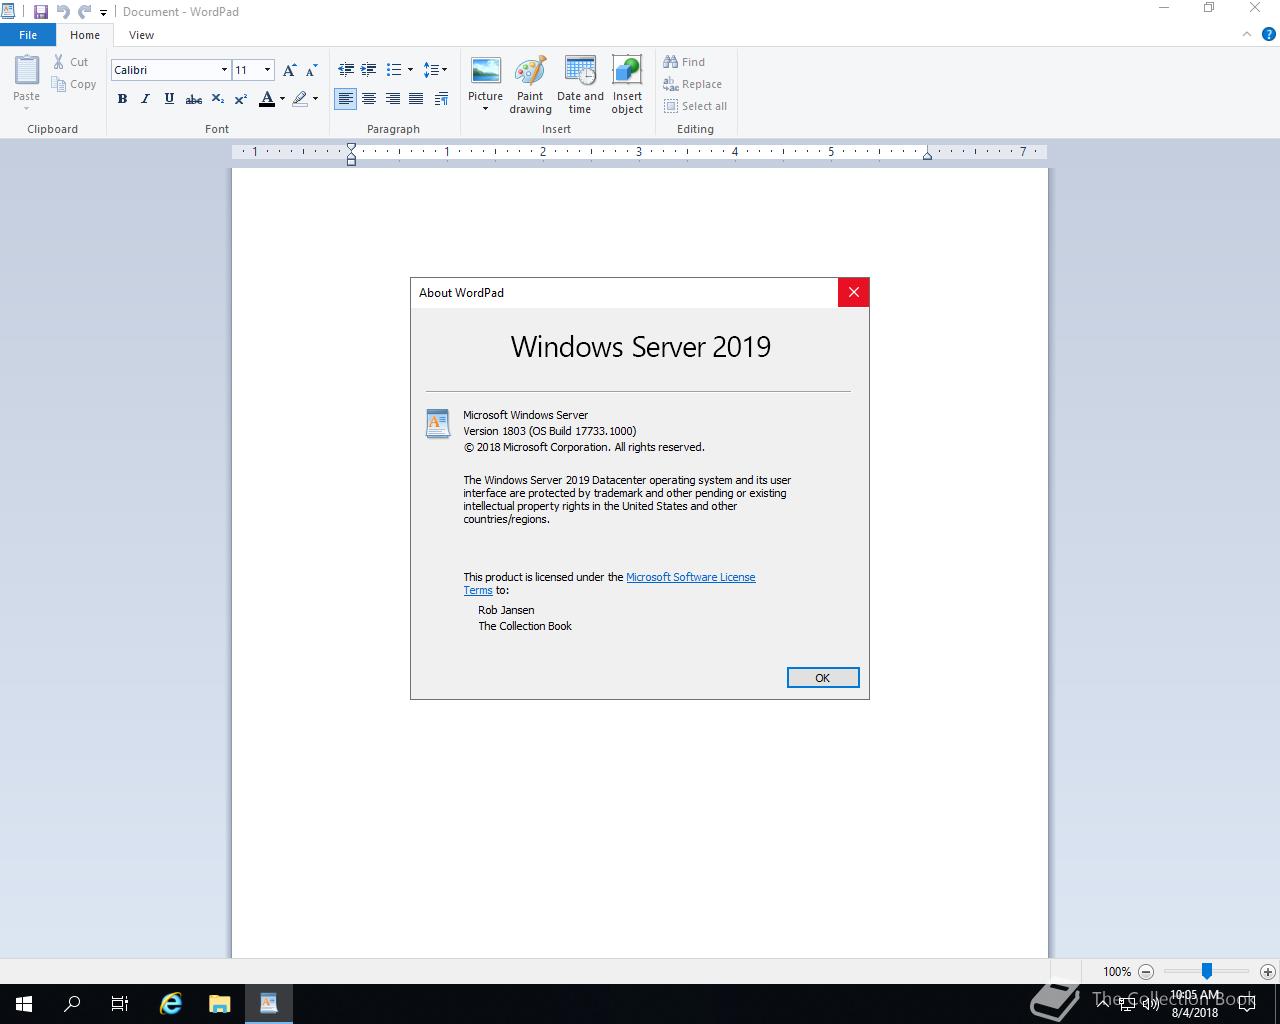1280x1024 pixels.
Task: Click the Decrease indent icon
Action: click(346, 70)
